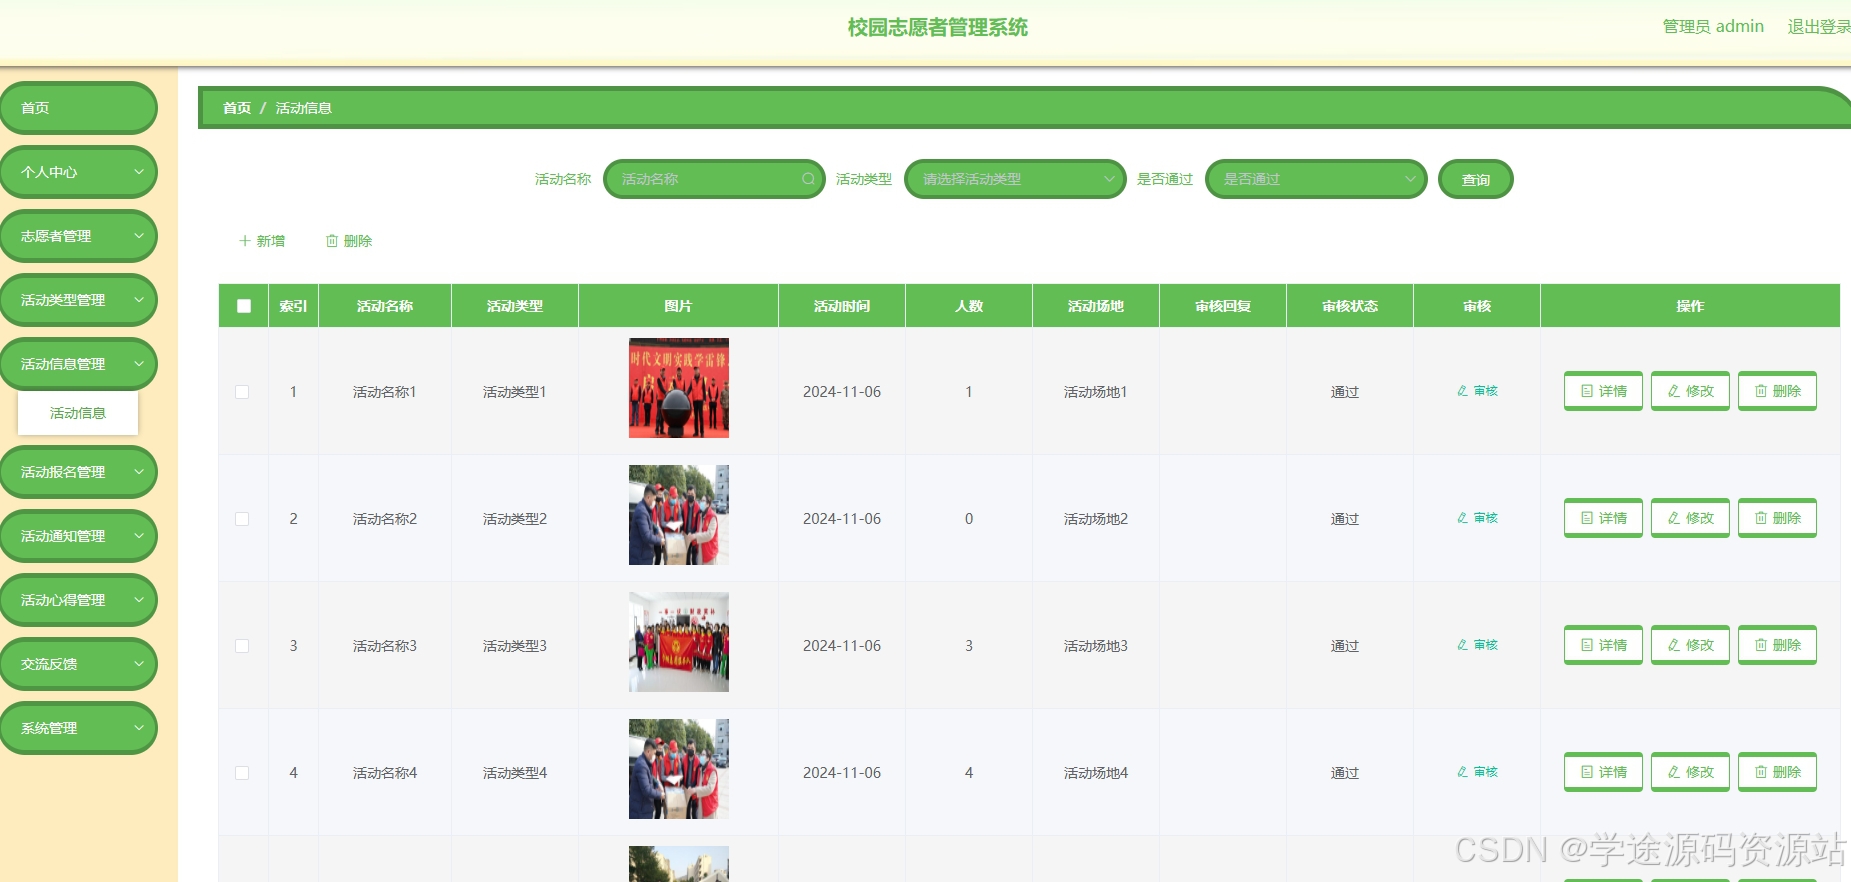Focus the 活动名称 search input
This screenshot has width=1851, height=882.
(714, 179)
